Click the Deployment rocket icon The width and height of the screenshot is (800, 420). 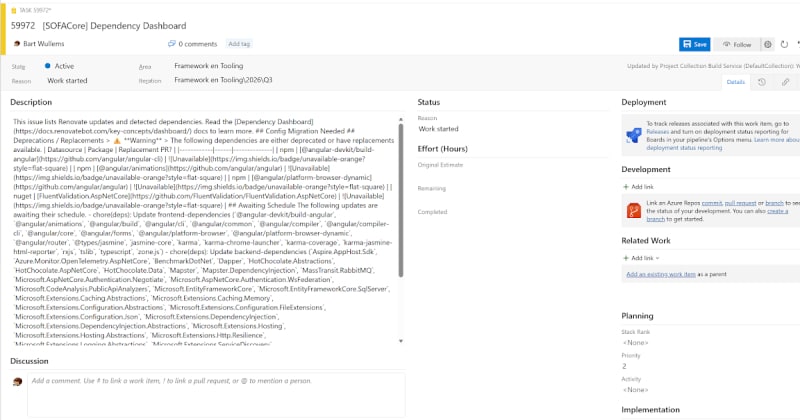(x=634, y=136)
